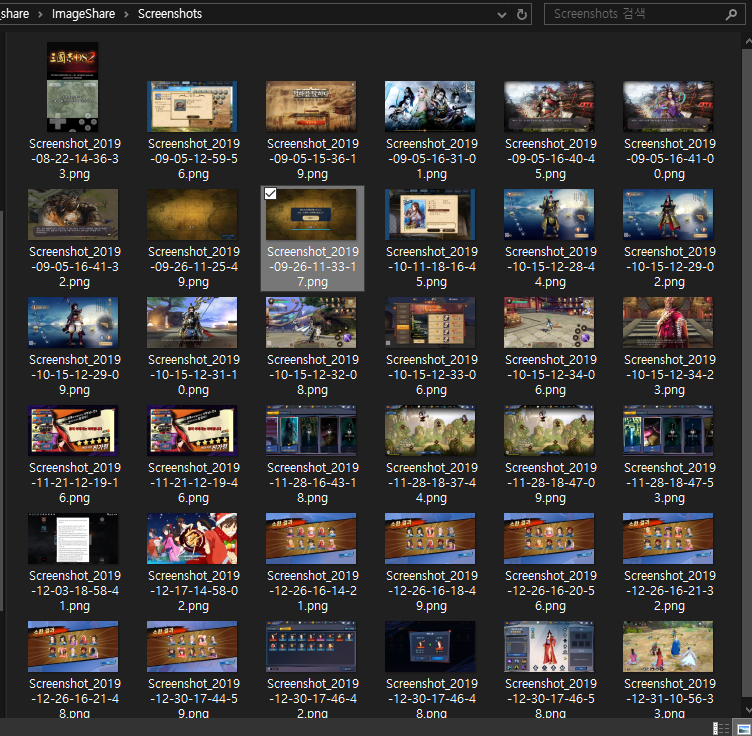Select Screenshots in the breadcrumb path

point(170,14)
